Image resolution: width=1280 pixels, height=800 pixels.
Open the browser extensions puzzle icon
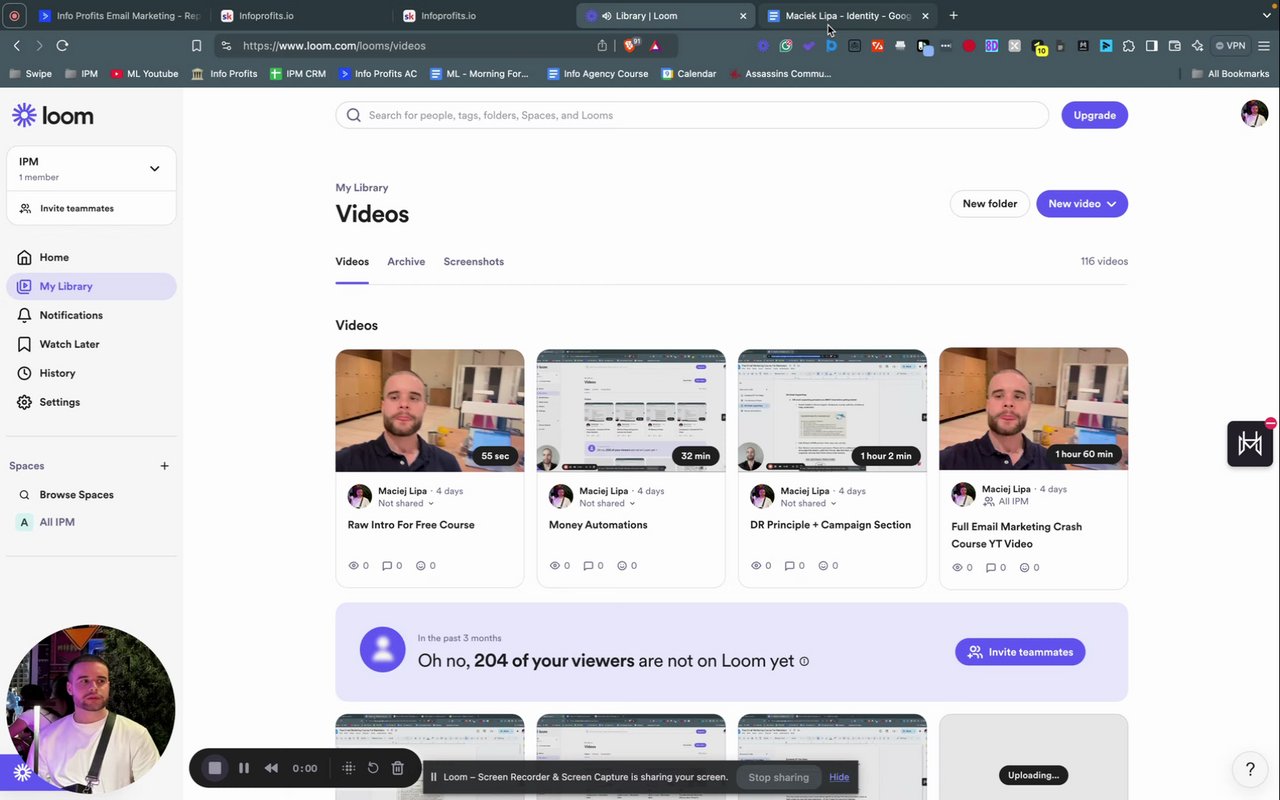click(1129, 46)
